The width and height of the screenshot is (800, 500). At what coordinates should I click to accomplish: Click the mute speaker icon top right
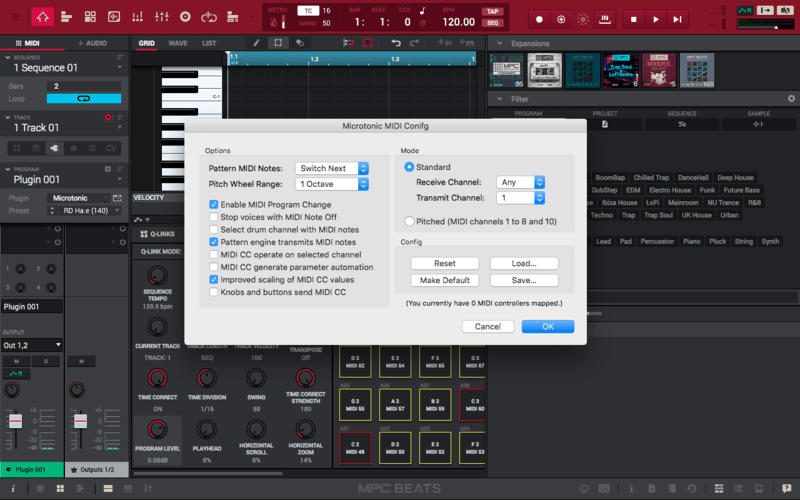(784, 10)
